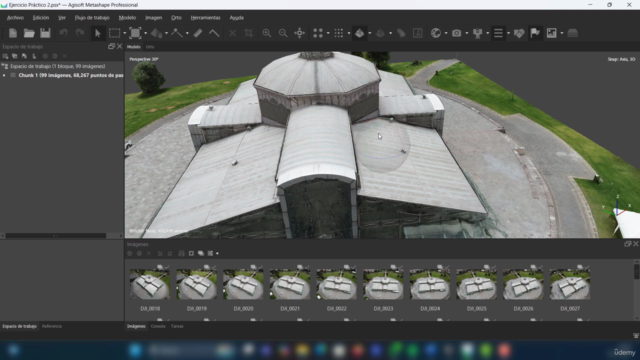This screenshot has height=360, width=640.
Task: Zoom out with the magnifier minus icon
Action: [x=283, y=33]
